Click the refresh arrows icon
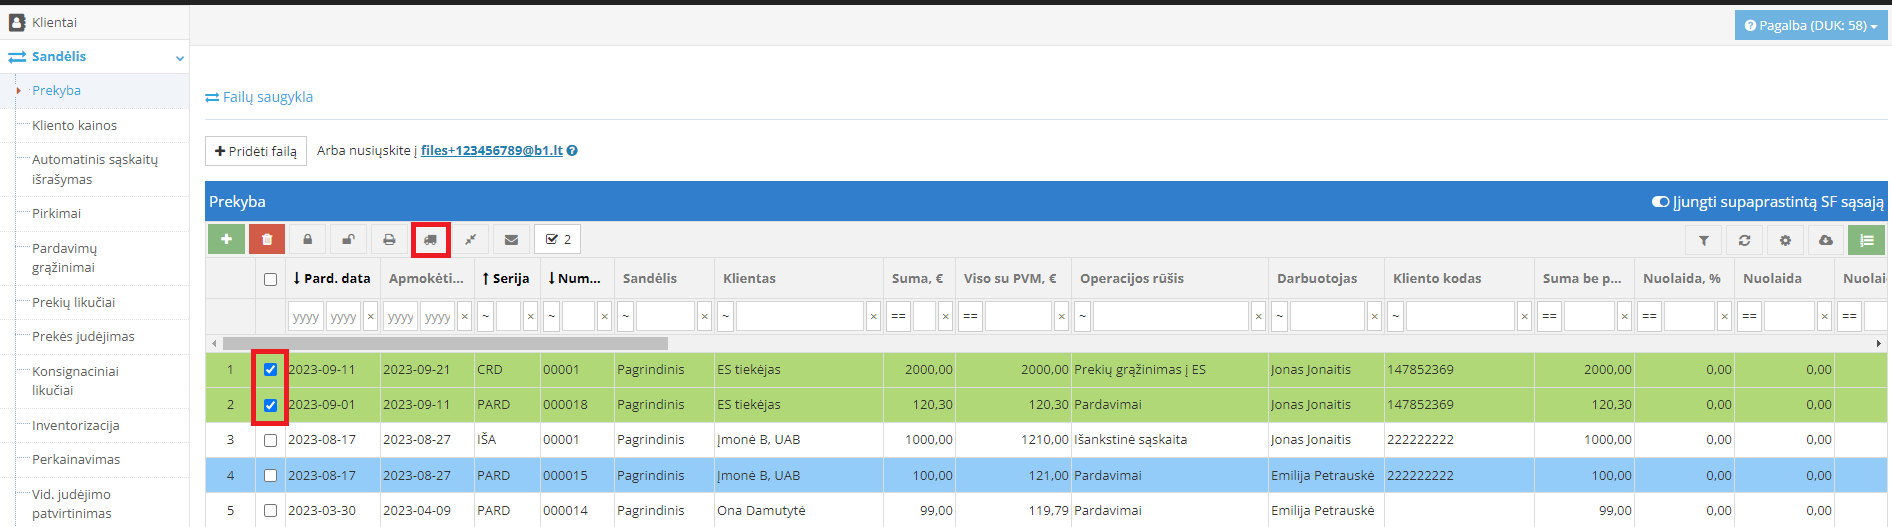The height and width of the screenshot is (527, 1892). point(1744,240)
